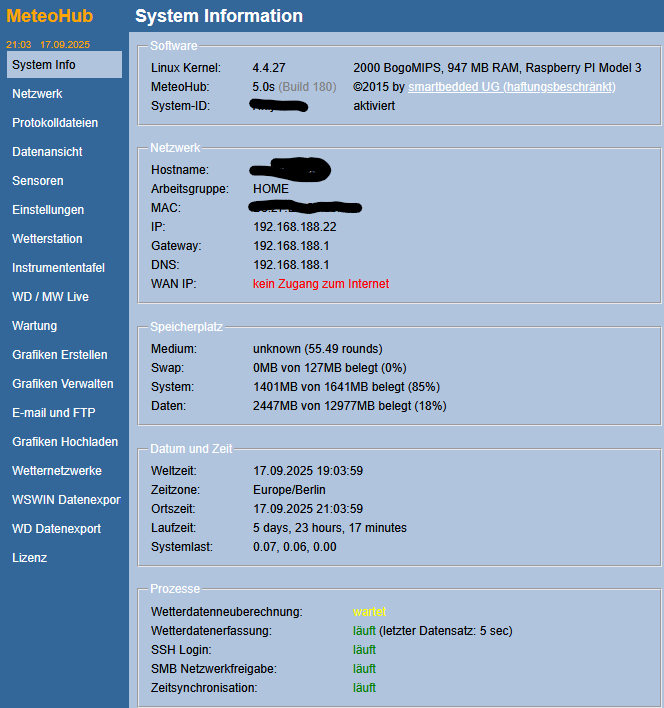Go to the Lizenz page

[x=29, y=558]
